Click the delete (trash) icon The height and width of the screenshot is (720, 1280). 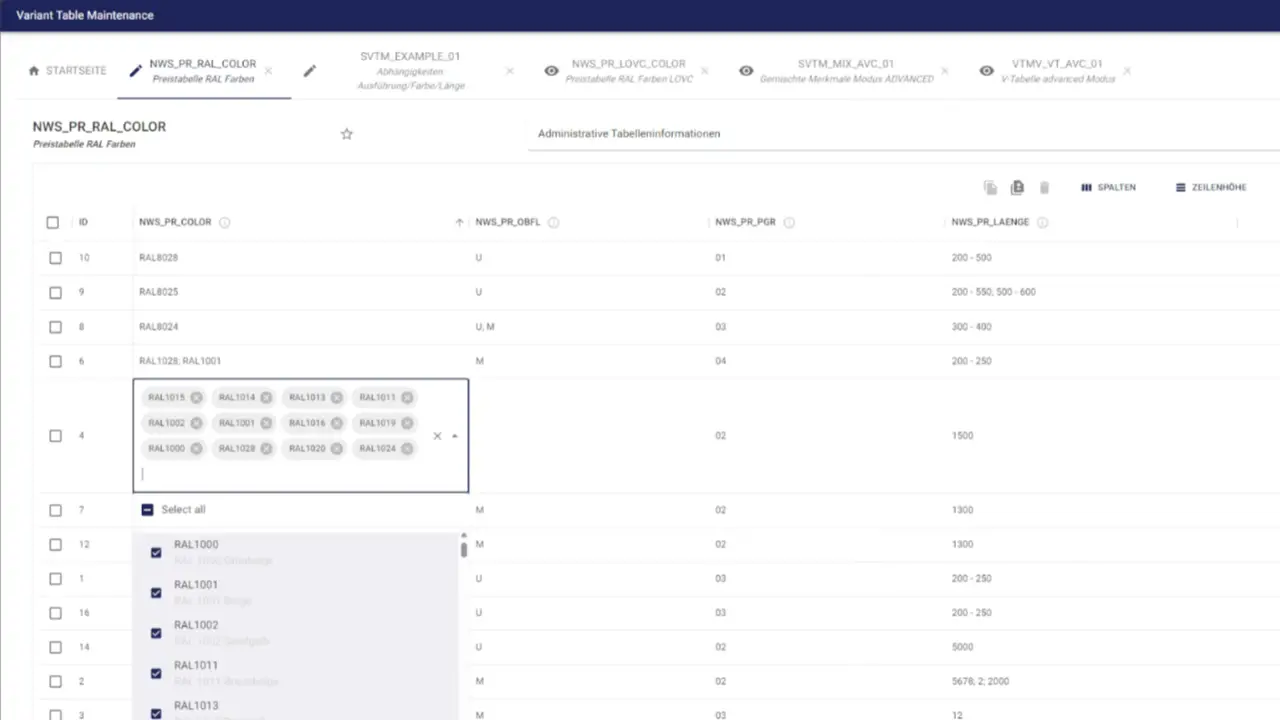[x=1044, y=187]
